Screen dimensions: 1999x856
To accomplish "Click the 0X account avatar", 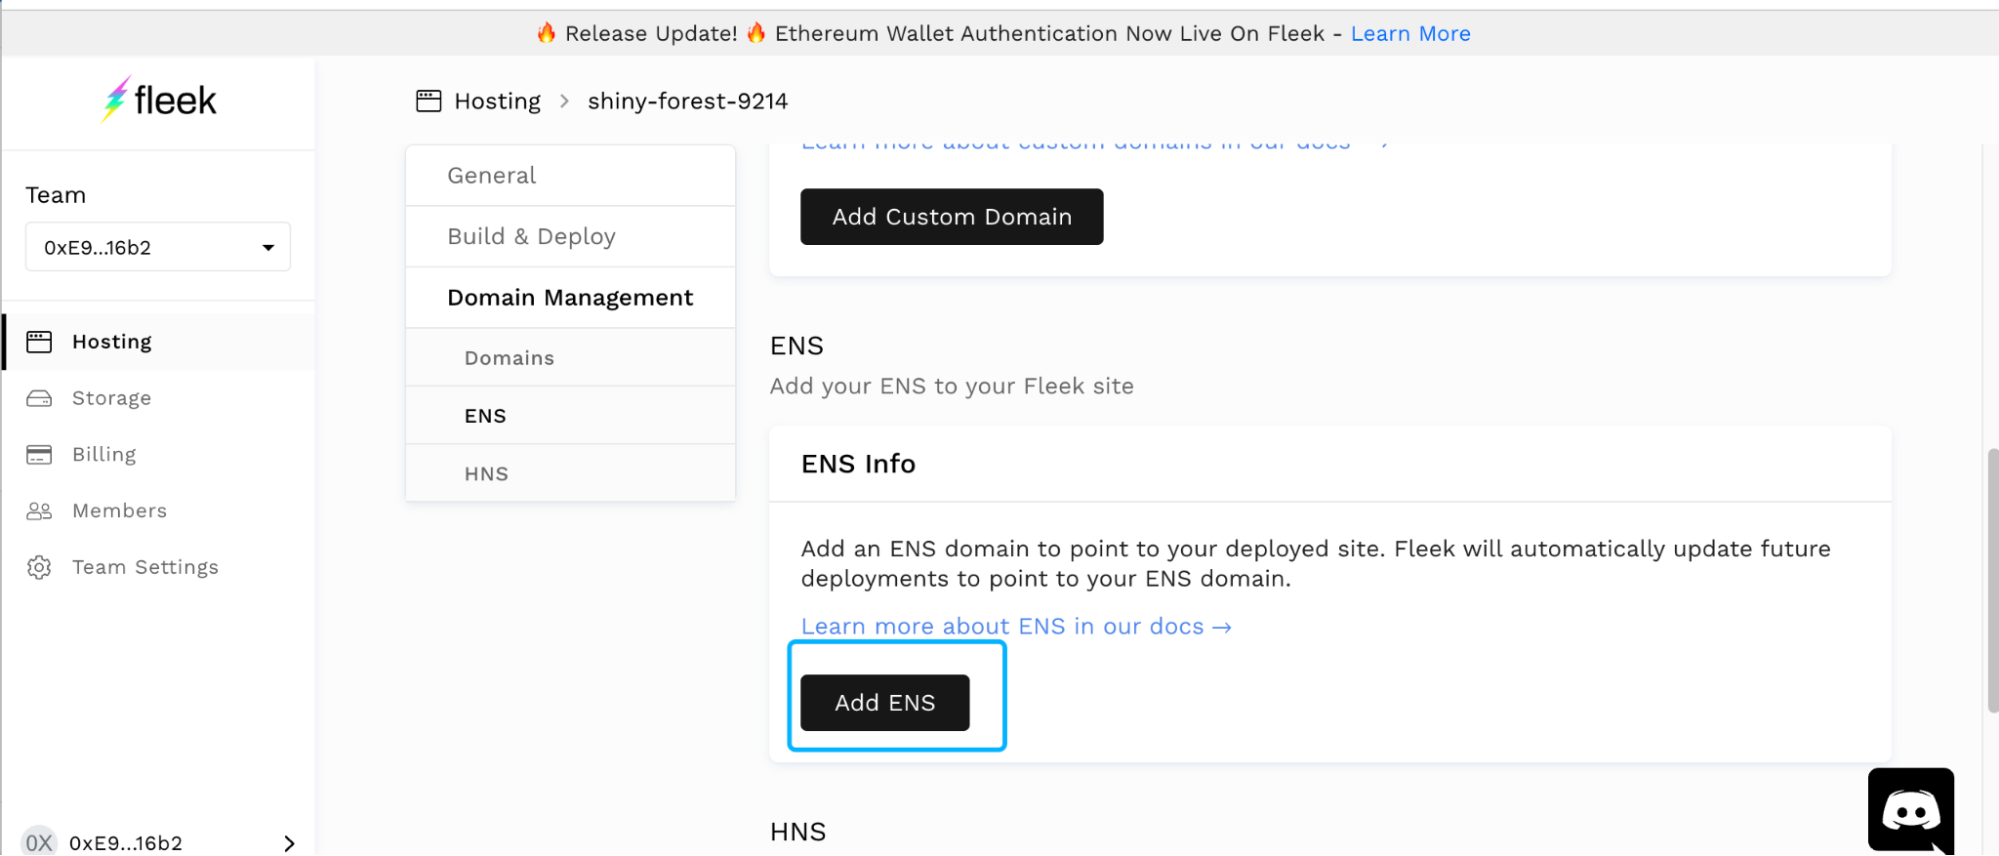I will (x=39, y=842).
